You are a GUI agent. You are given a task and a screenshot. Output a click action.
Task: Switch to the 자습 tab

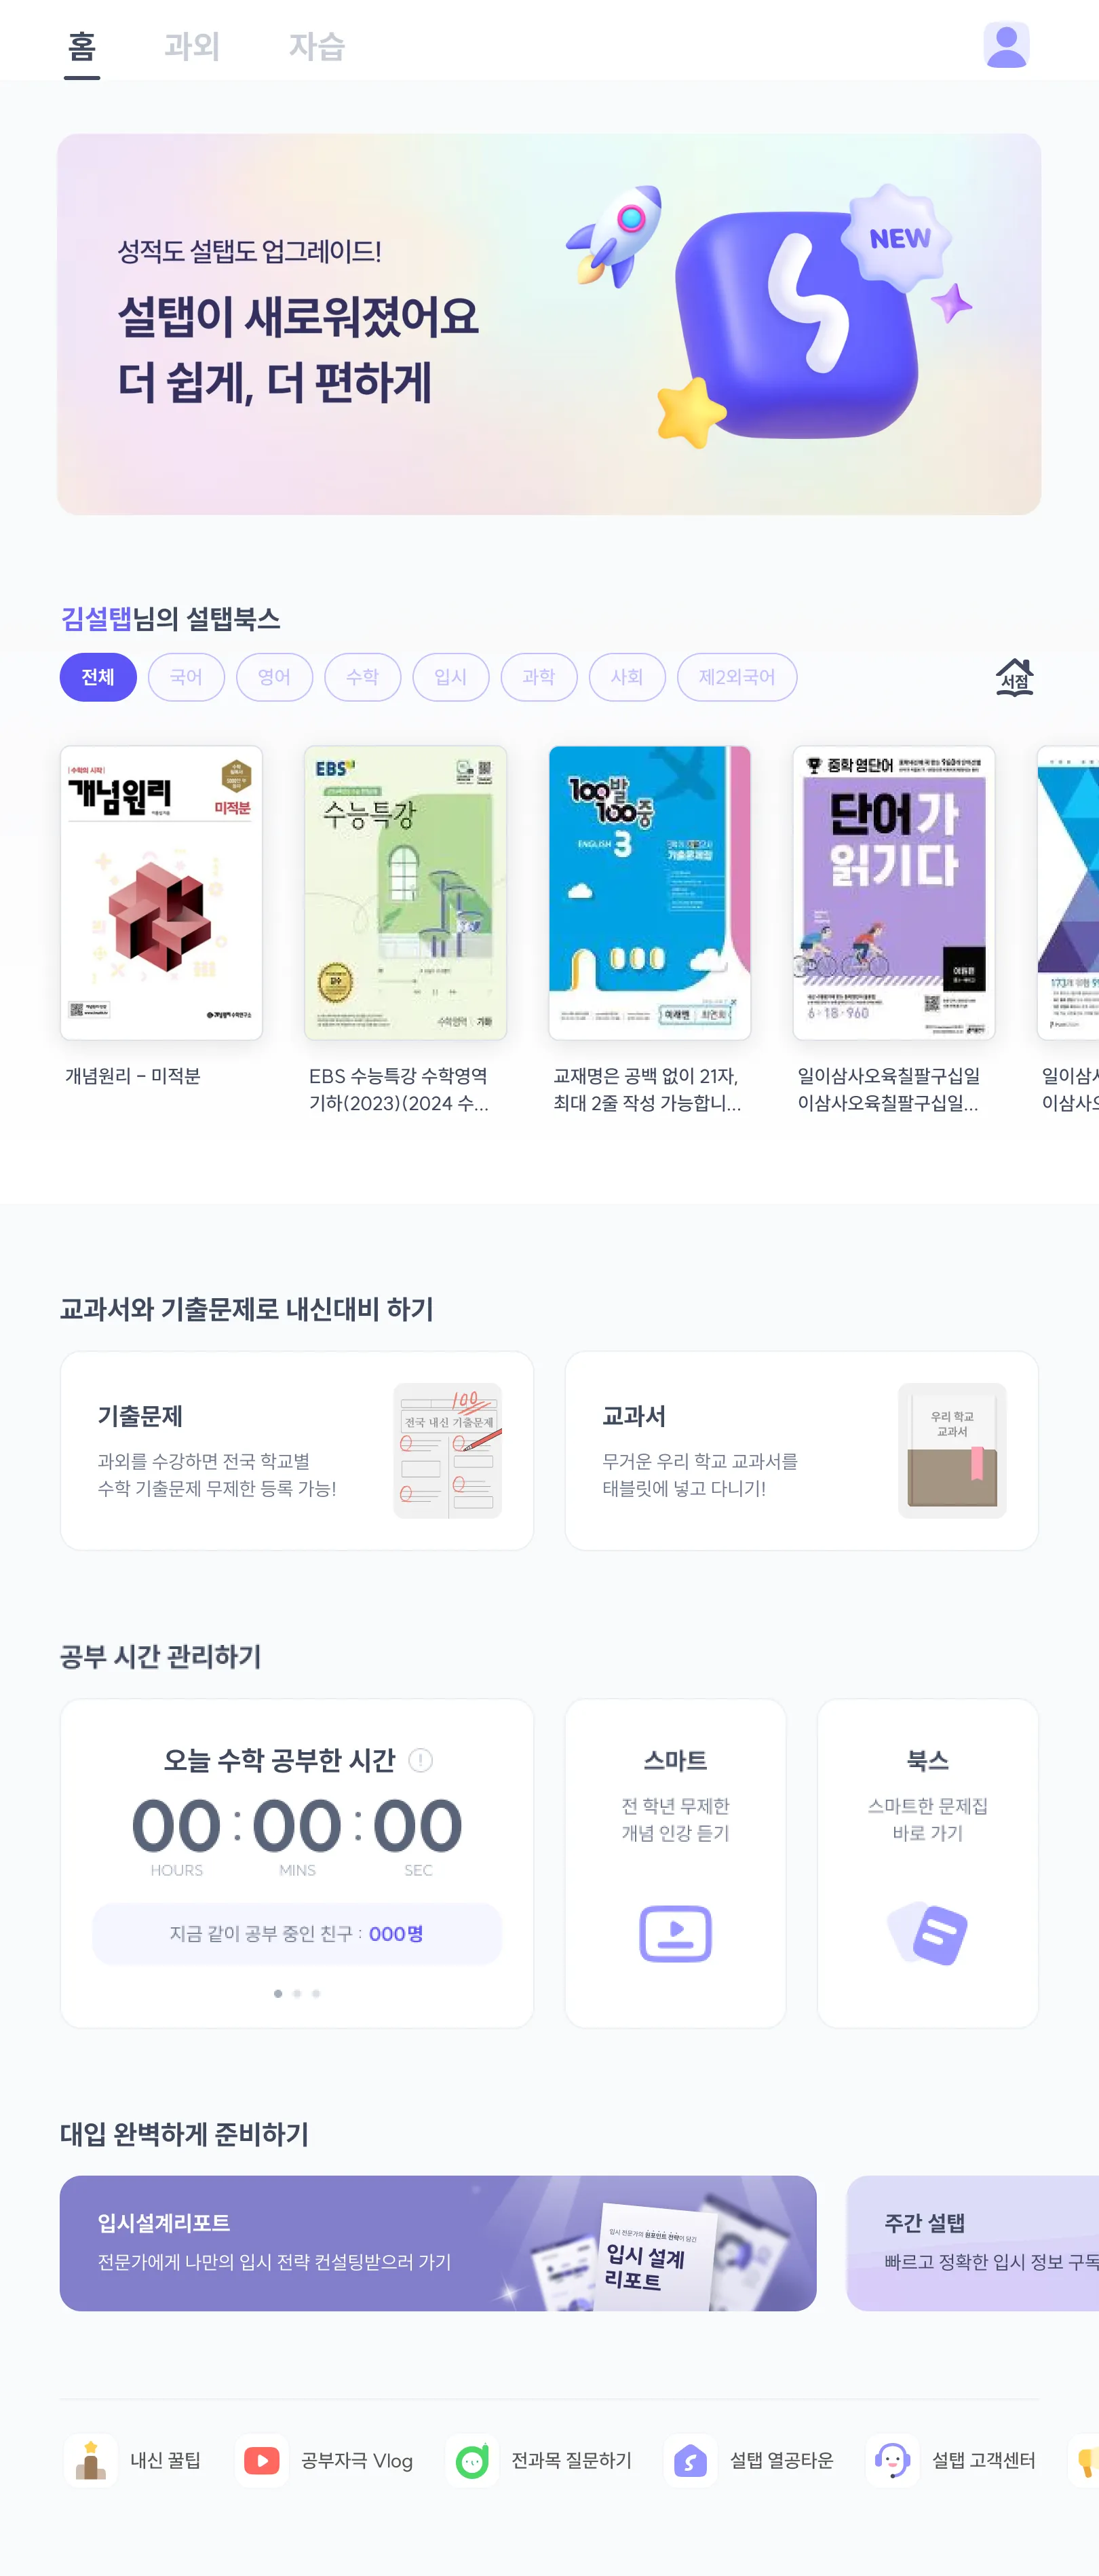tap(317, 46)
